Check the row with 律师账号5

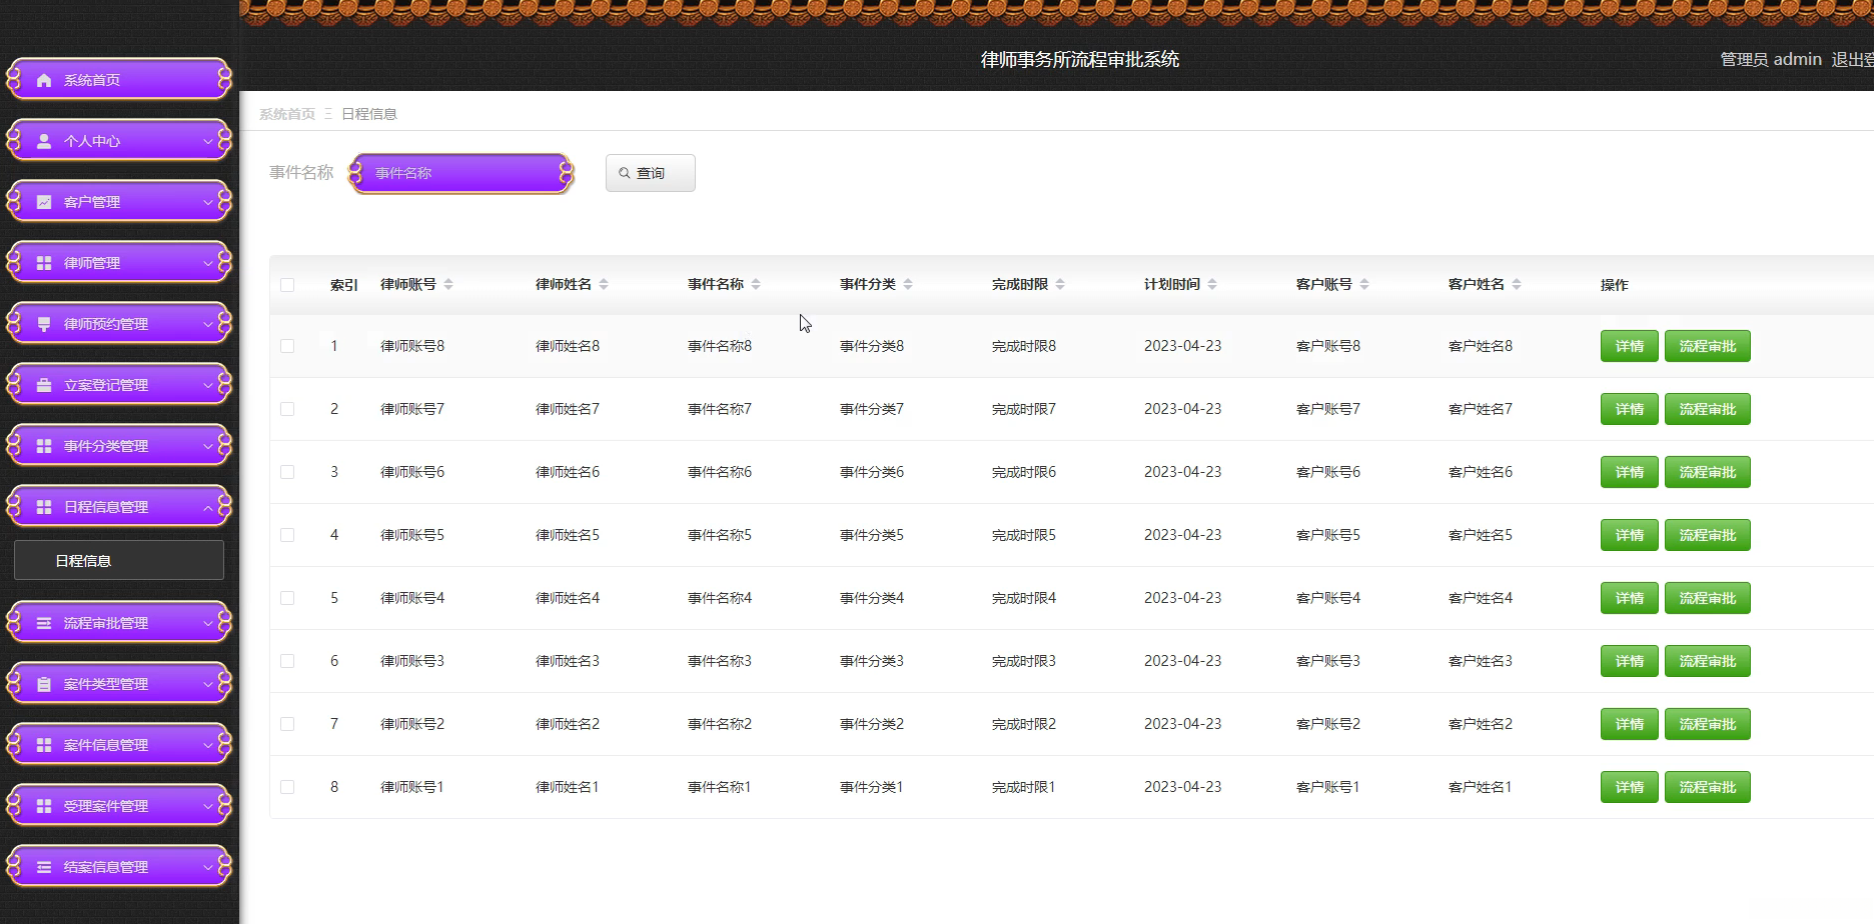pyautogui.click(x=287, y=535)
